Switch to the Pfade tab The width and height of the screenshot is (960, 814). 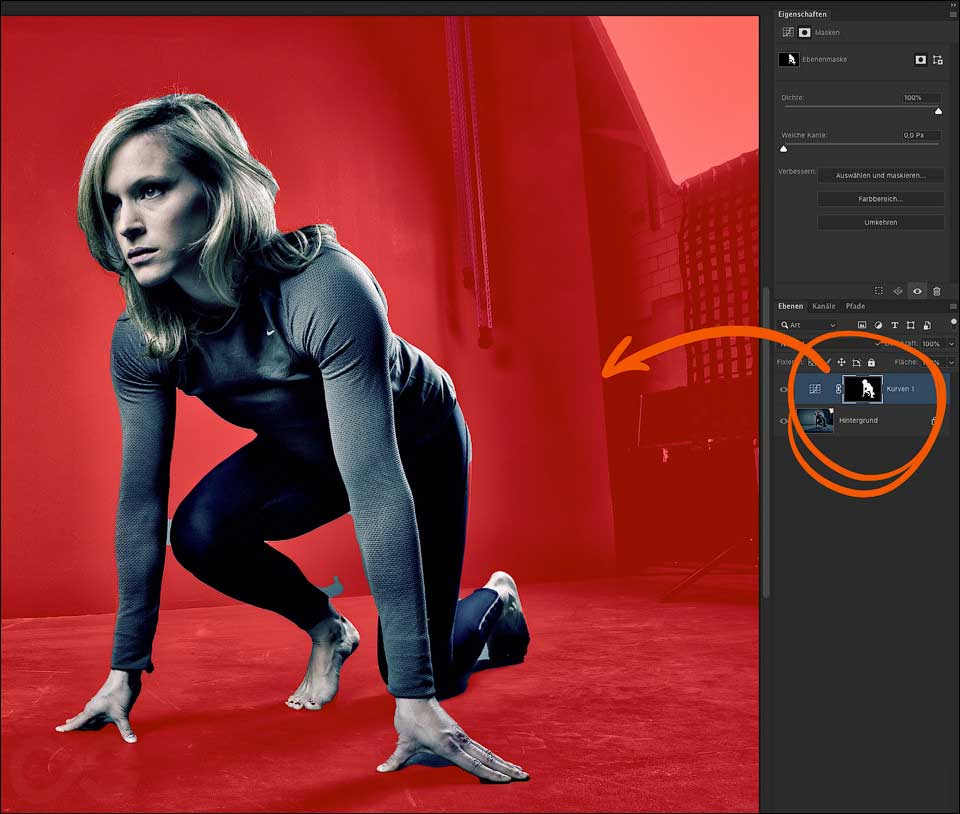[x=855, y=306]
